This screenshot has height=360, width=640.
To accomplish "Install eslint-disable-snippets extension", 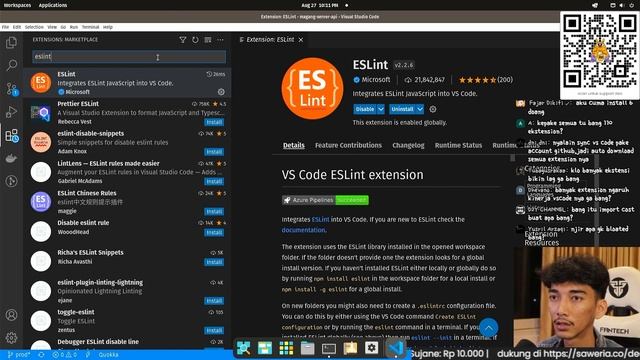I will tap(214, 152).
